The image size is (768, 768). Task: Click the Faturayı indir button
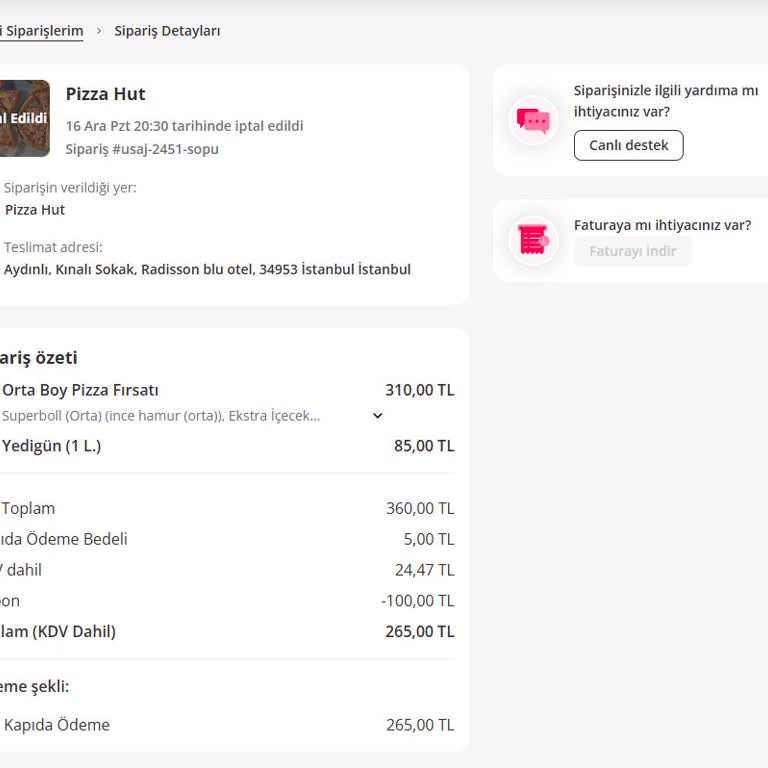[x=632, y=251]
